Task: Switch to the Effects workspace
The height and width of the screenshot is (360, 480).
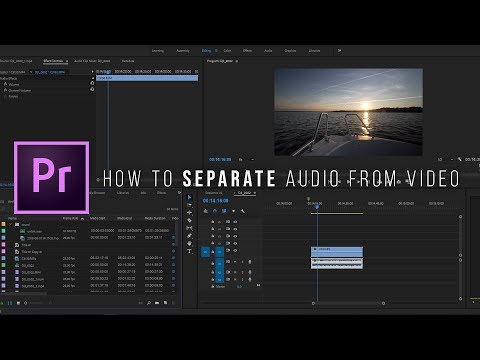Action: point(247,51)
